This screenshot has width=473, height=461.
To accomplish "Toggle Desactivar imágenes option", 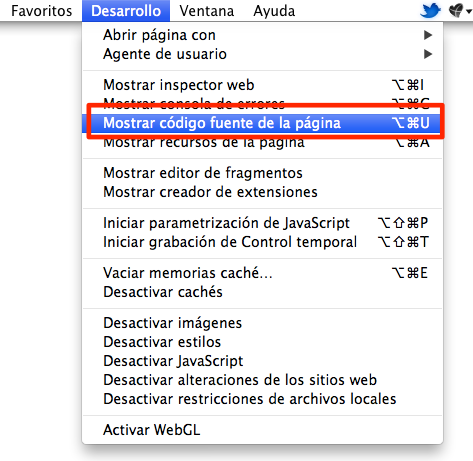I will tap(263, 323).
